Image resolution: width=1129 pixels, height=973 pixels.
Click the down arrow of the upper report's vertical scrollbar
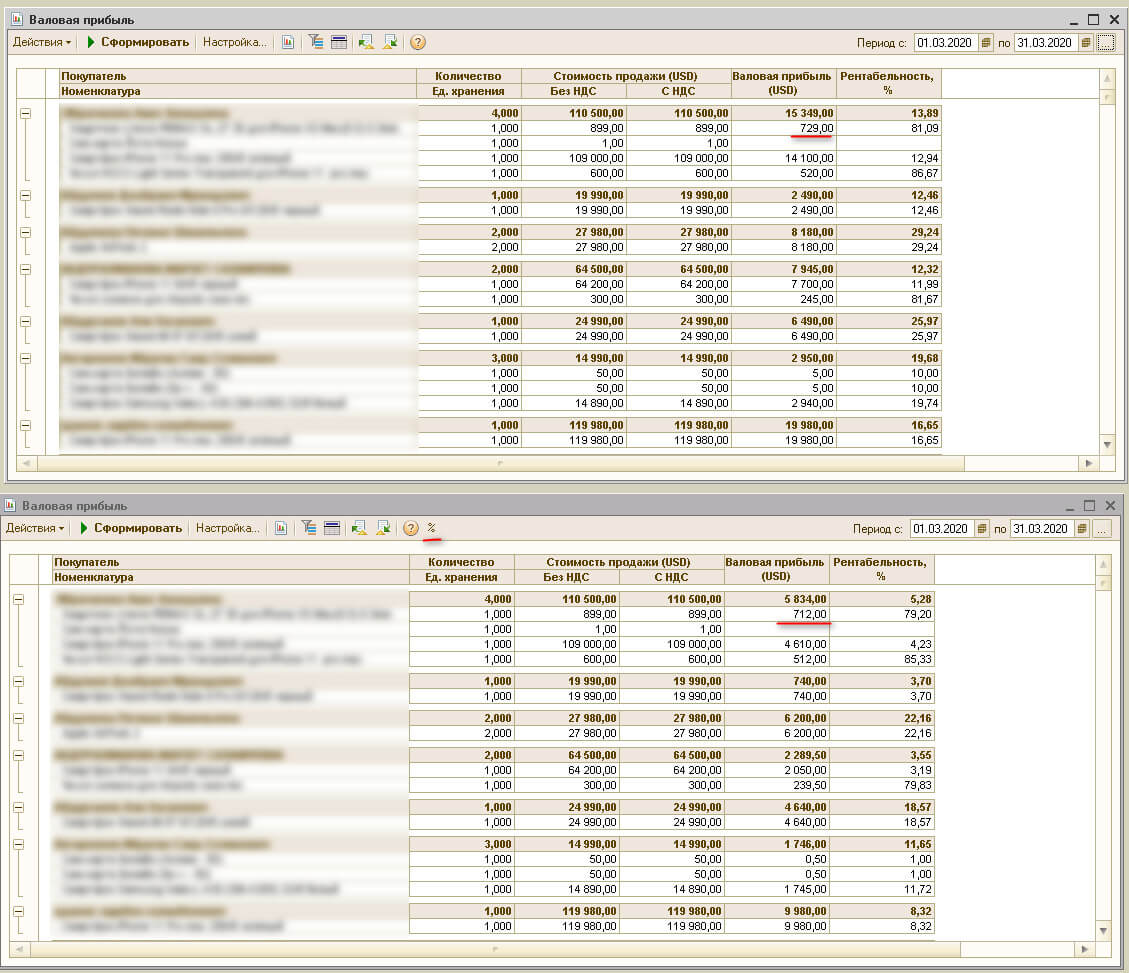(1107, 444)
